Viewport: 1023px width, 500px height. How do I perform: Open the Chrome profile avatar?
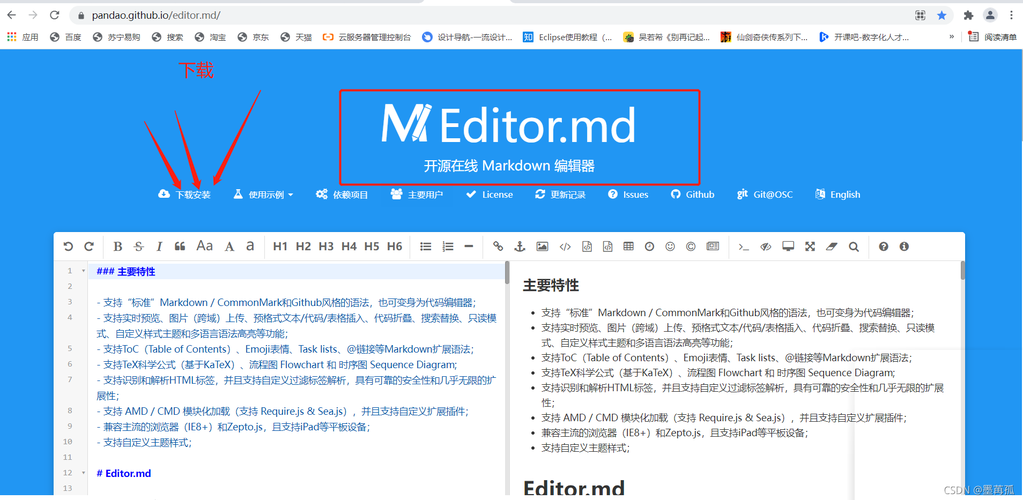tap(990, 15)
